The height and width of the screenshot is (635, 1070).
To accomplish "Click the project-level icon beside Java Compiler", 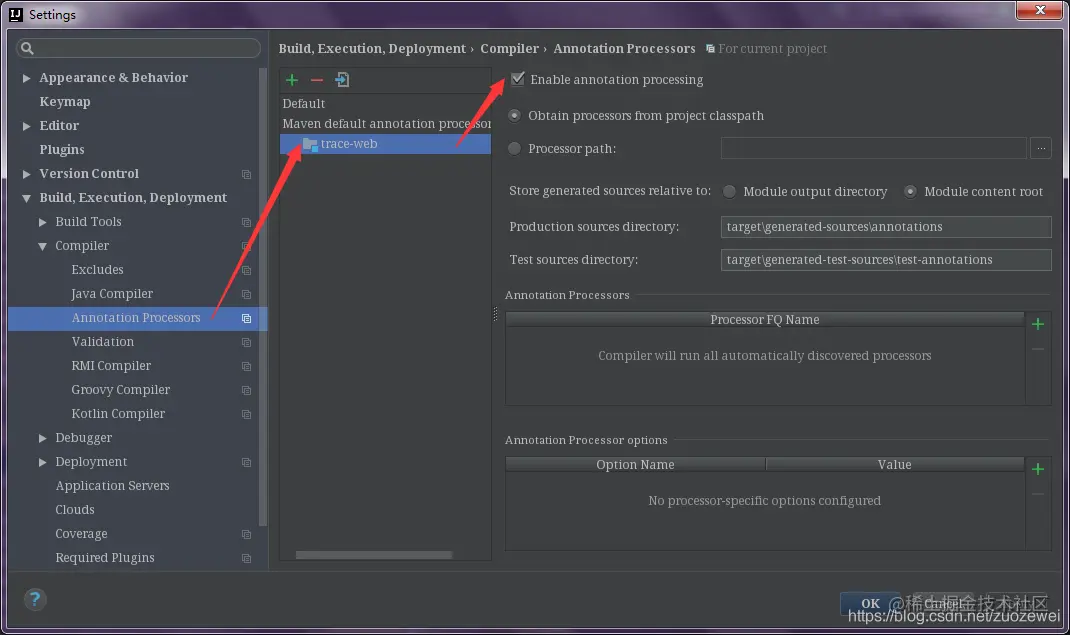I will tap(246, 295).
